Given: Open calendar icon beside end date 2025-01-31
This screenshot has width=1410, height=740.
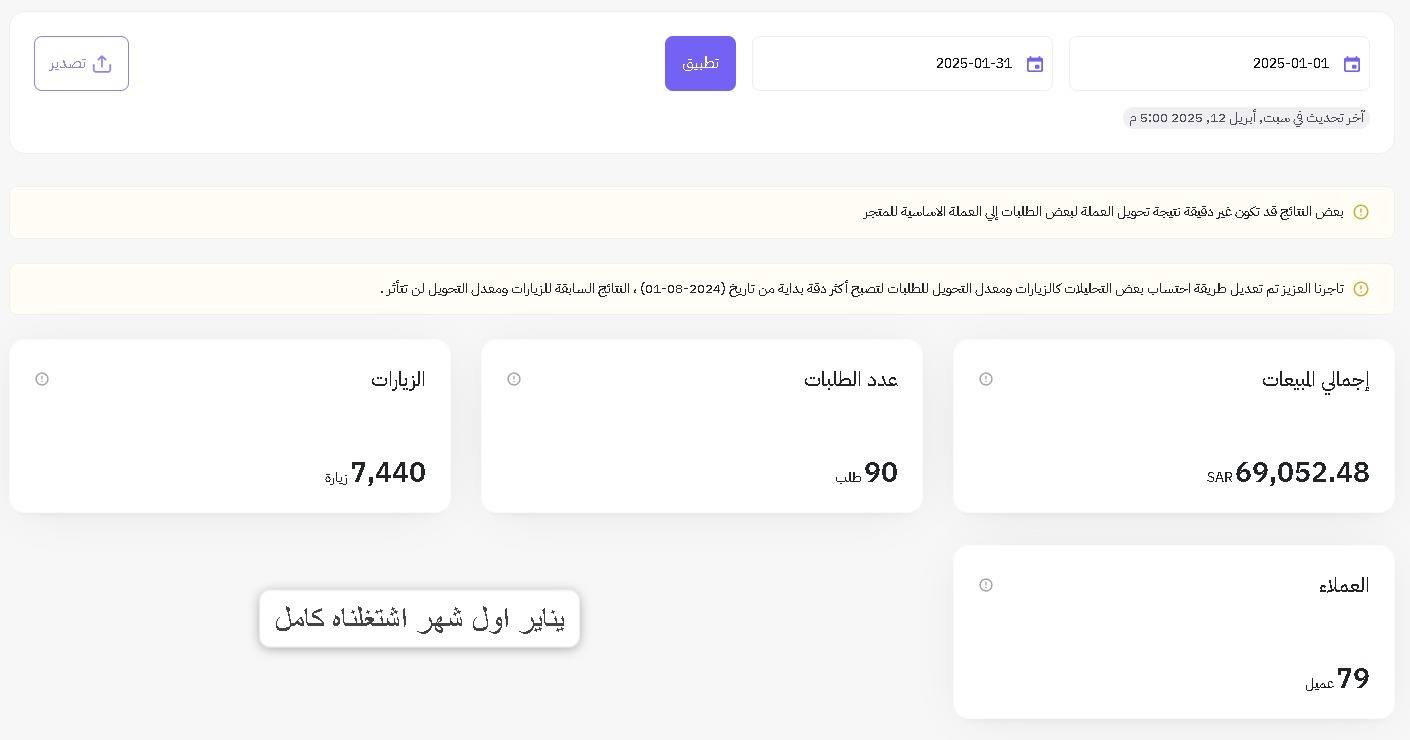Looking at the screenshot, I should [x=1034, y=64].
